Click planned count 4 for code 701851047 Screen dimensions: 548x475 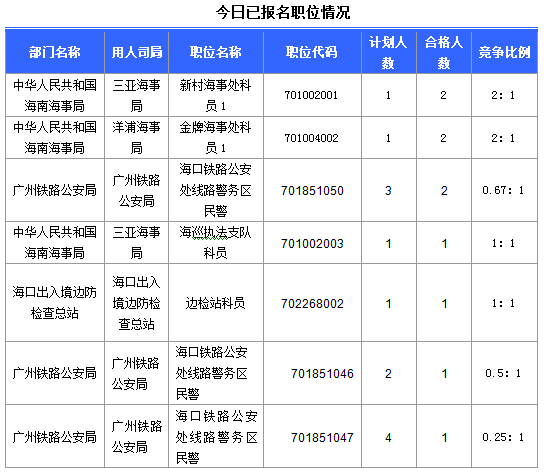point(388,438)
